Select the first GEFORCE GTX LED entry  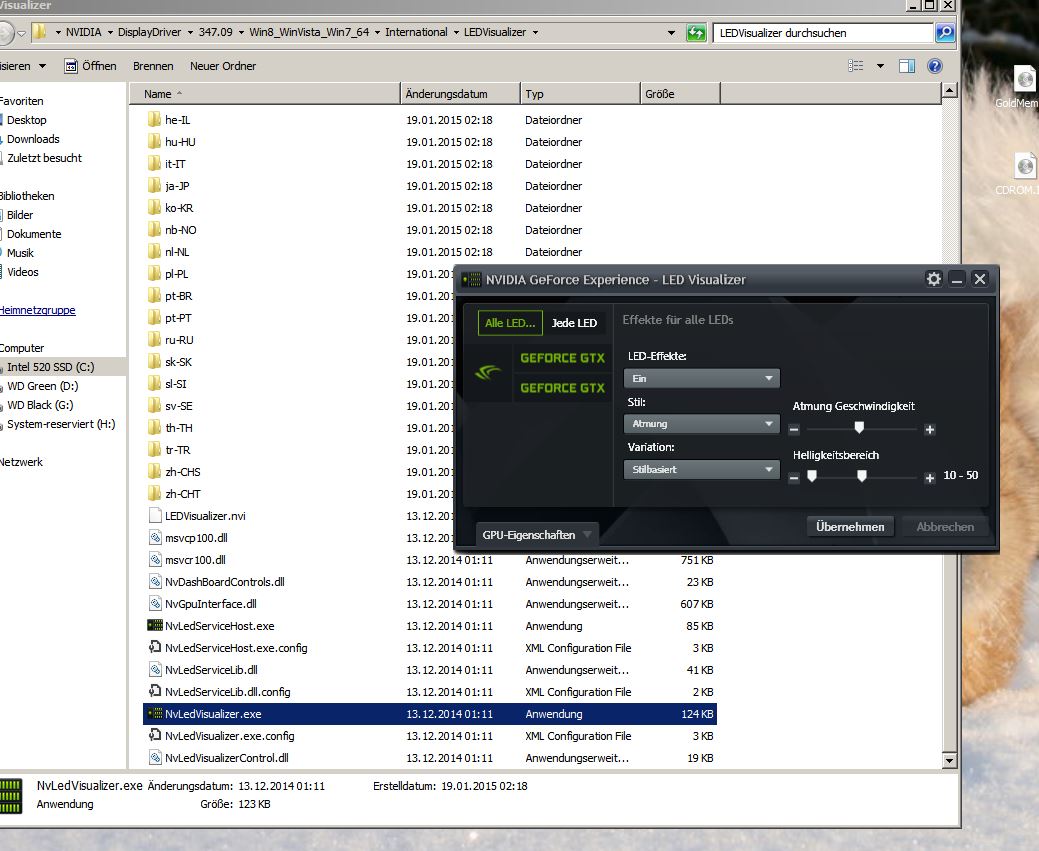click(x=563, y=358)
